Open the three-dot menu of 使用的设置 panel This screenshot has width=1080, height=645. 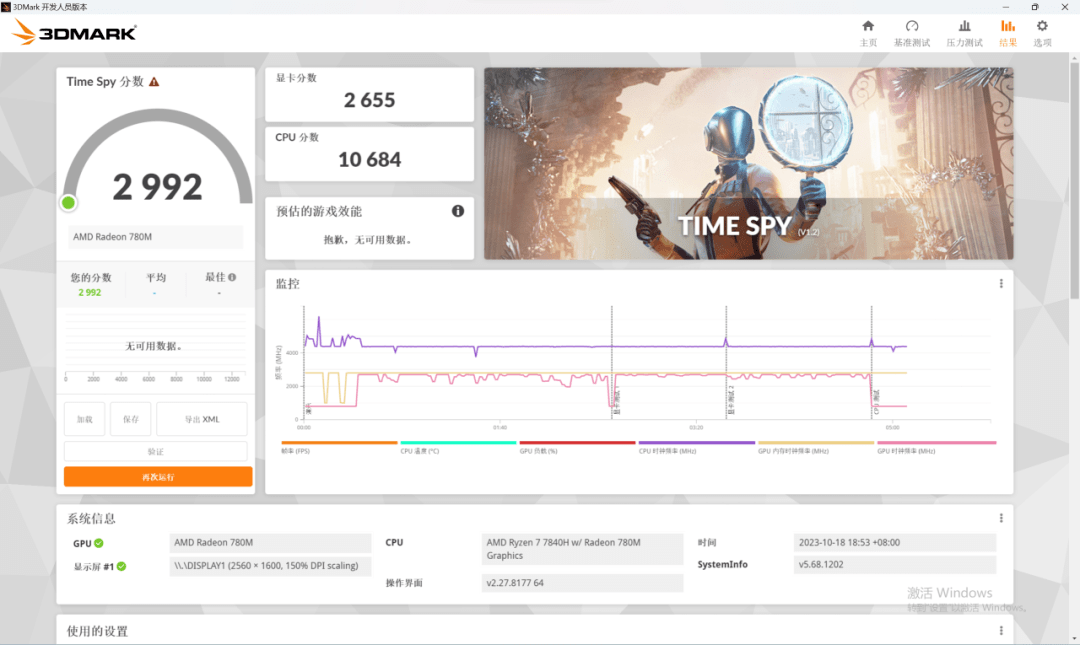click(x=1001, y=631)
